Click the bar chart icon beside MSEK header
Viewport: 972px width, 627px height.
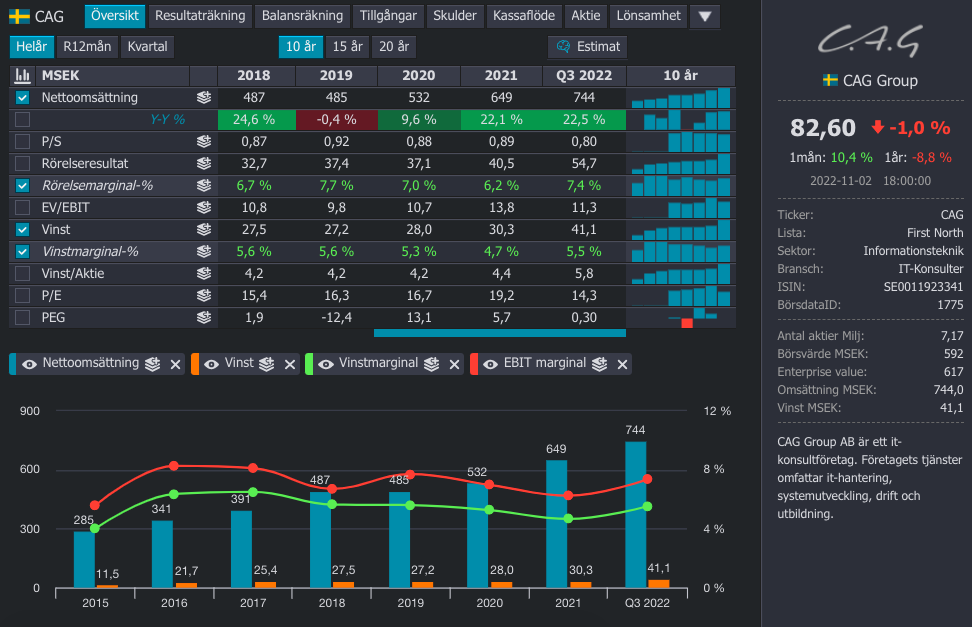22,76
